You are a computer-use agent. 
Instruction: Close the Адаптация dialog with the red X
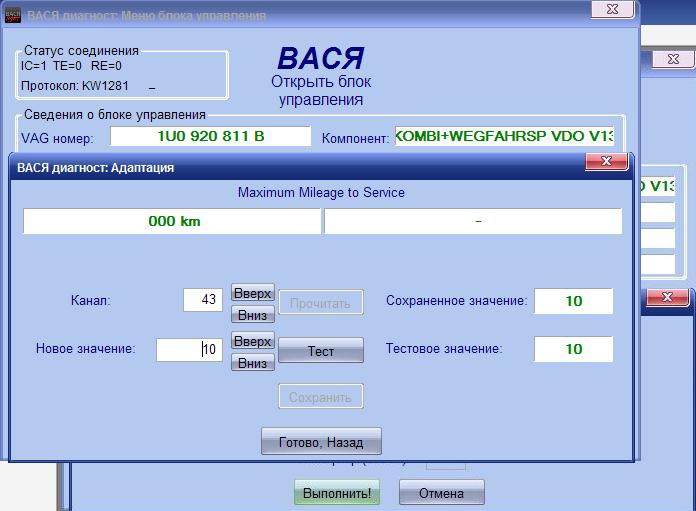point(606,161)
